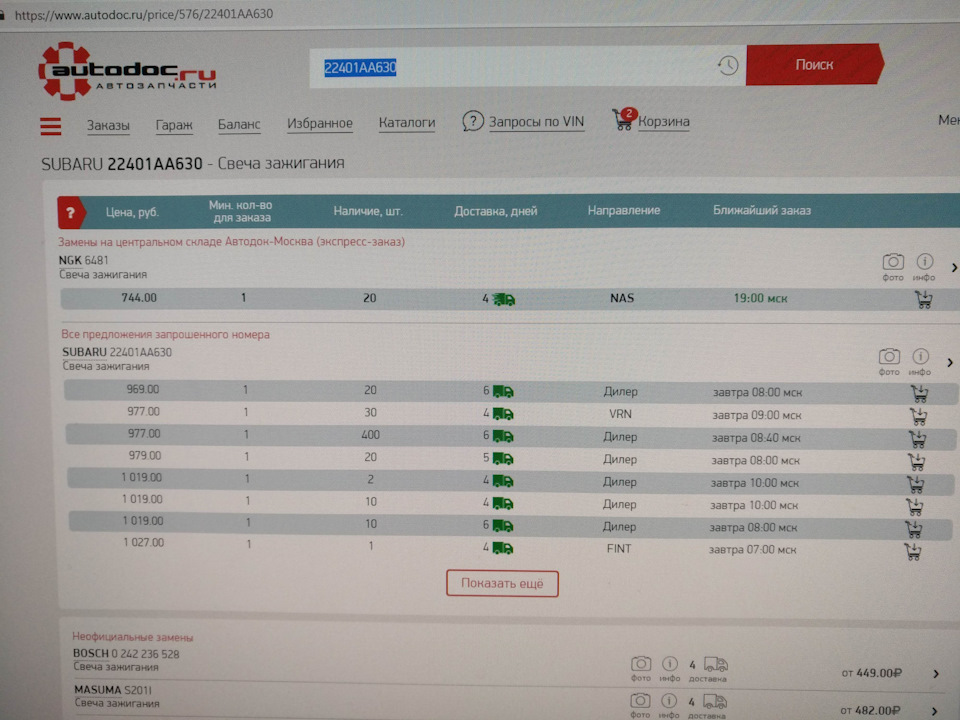The height and width of the screenshot is (720, 960).
Task: Add the 969.00 offer to cart
Action: (x=919, y=393)
